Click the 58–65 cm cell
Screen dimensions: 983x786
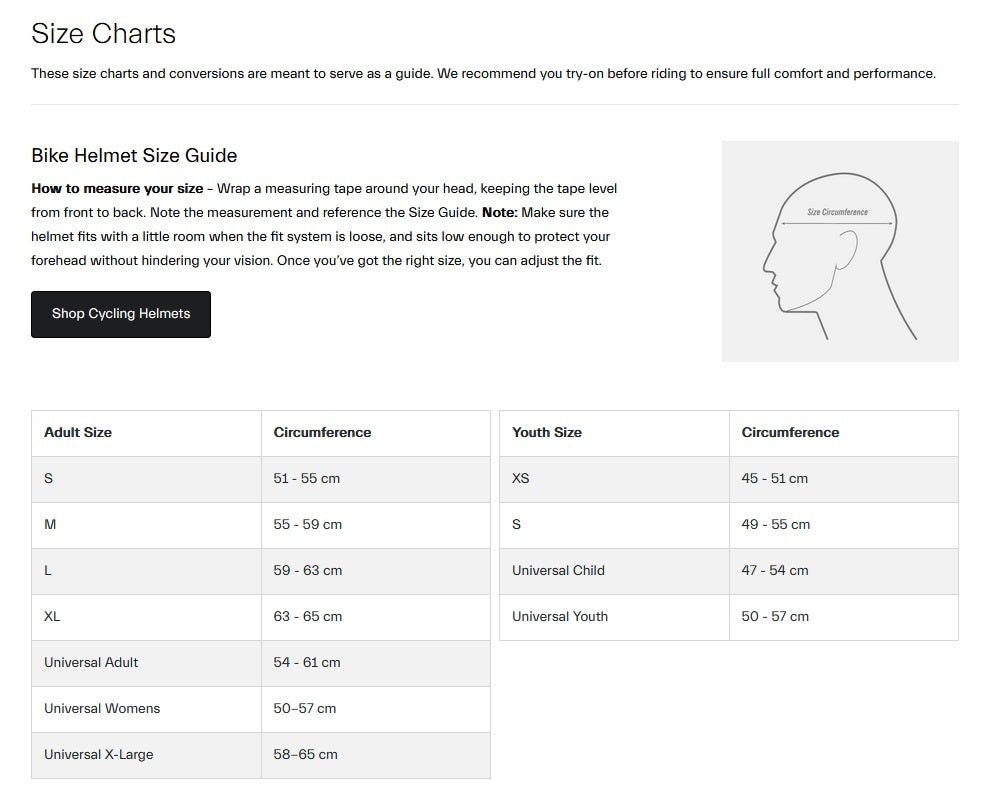(376, 755)
